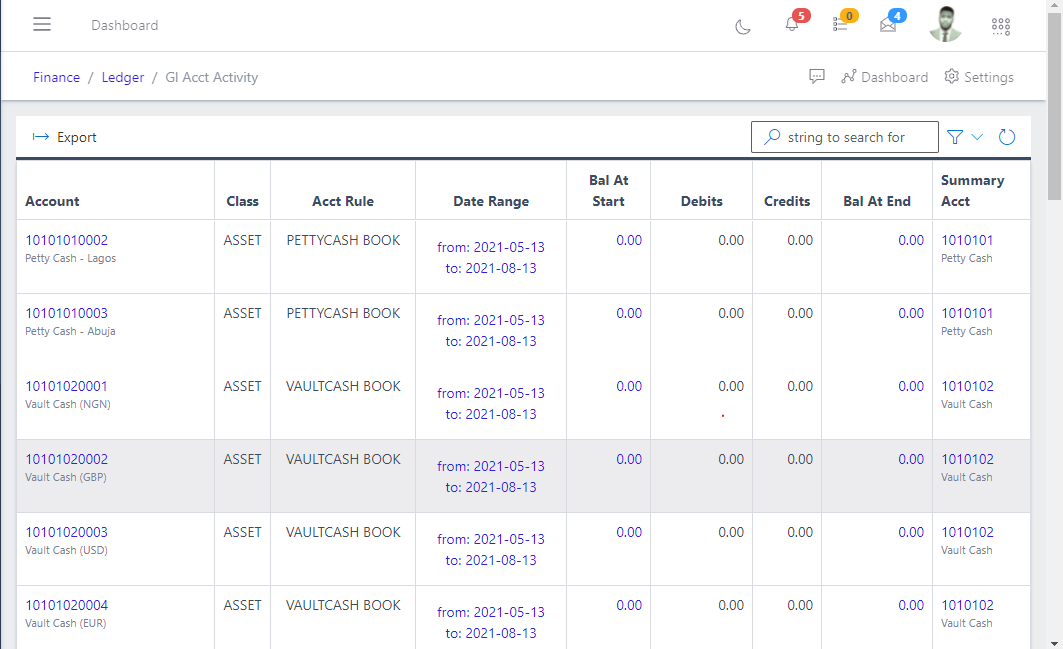Export the GI account activity data
1063x649 pixels.
tap(64, 137)
